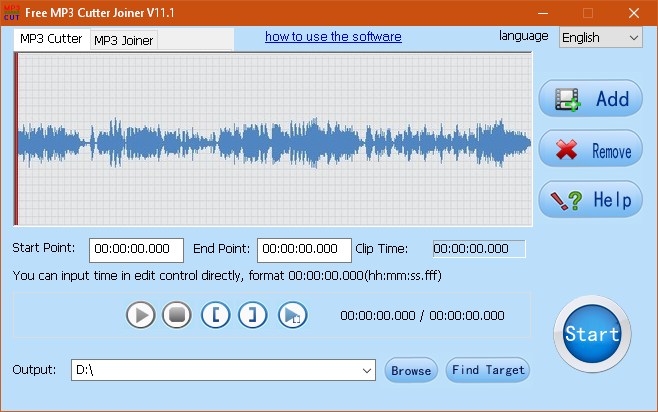
Task: Click into the End Point time field
Action: pos(304,249)
